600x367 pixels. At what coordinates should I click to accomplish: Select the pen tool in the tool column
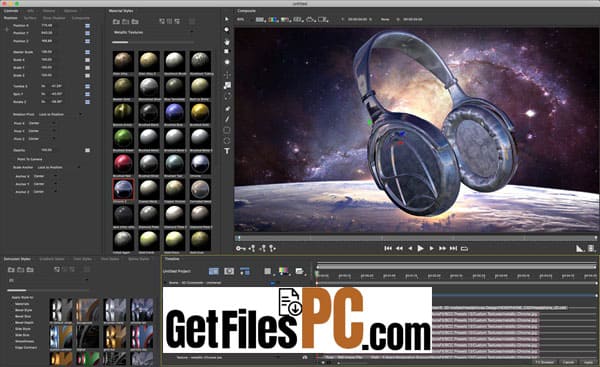click(x=227, y=109)
